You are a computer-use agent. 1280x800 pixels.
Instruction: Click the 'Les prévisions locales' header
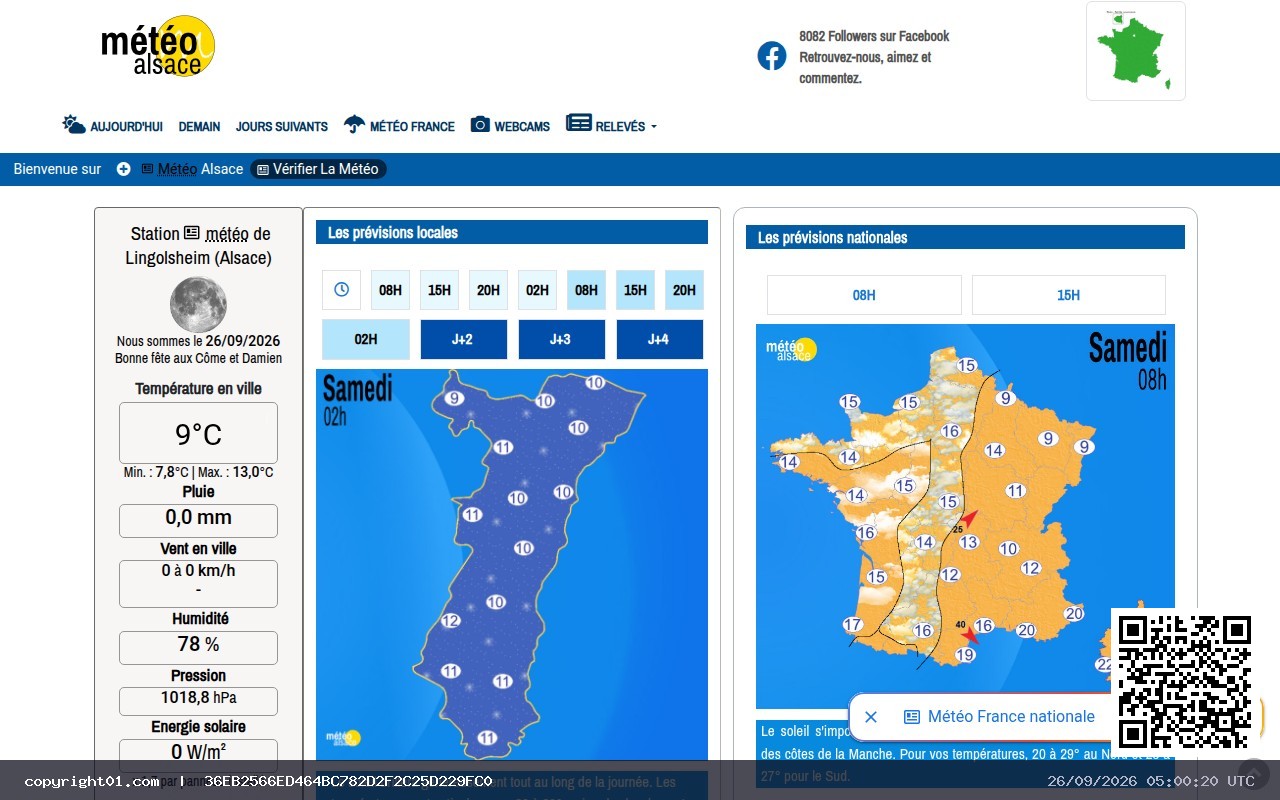point(512,232)
